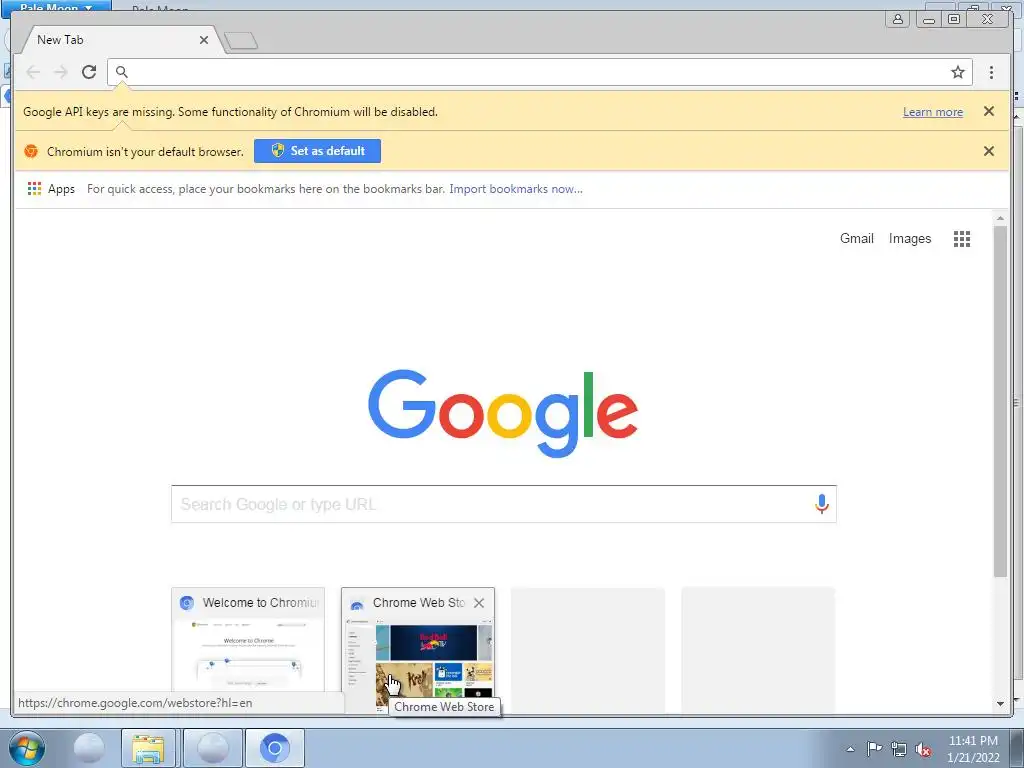Open a new tab with the new-tab button
This screenshot has width=1024, height=768.
click(241, 41)
